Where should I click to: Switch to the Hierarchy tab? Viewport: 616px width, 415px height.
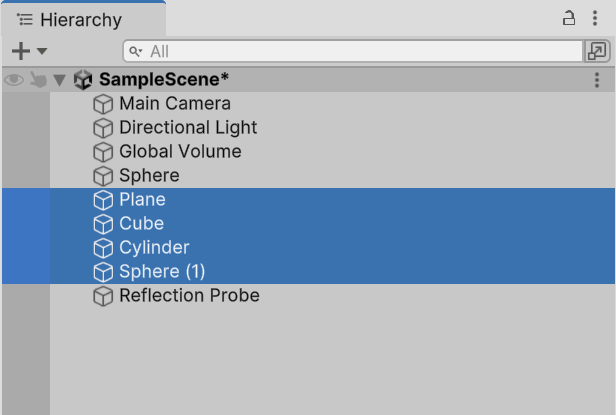tap(80, 20)
